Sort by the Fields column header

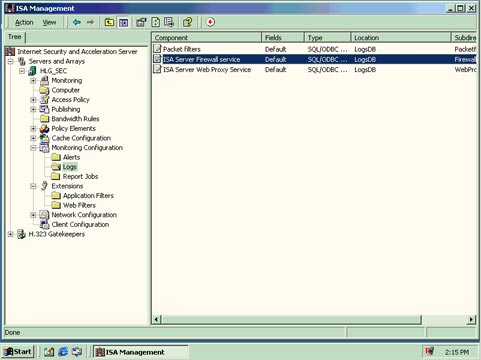tap(283, 37)
